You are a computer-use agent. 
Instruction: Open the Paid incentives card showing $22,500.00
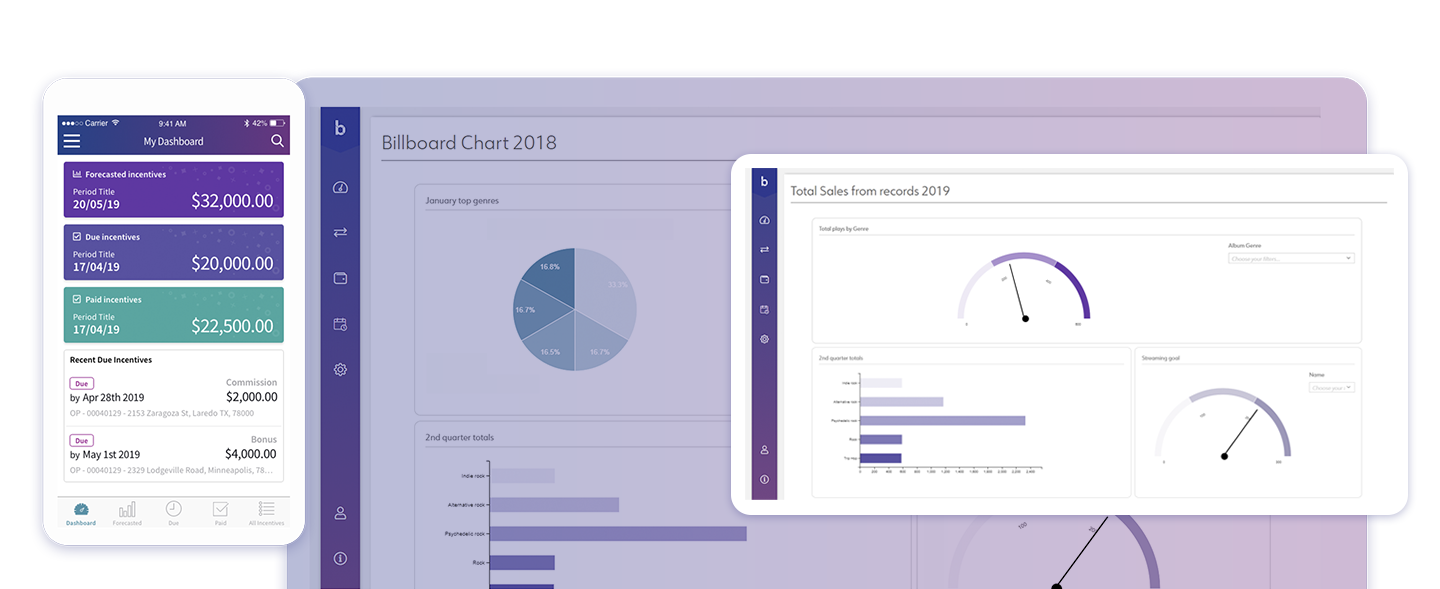tap(173, 315)
